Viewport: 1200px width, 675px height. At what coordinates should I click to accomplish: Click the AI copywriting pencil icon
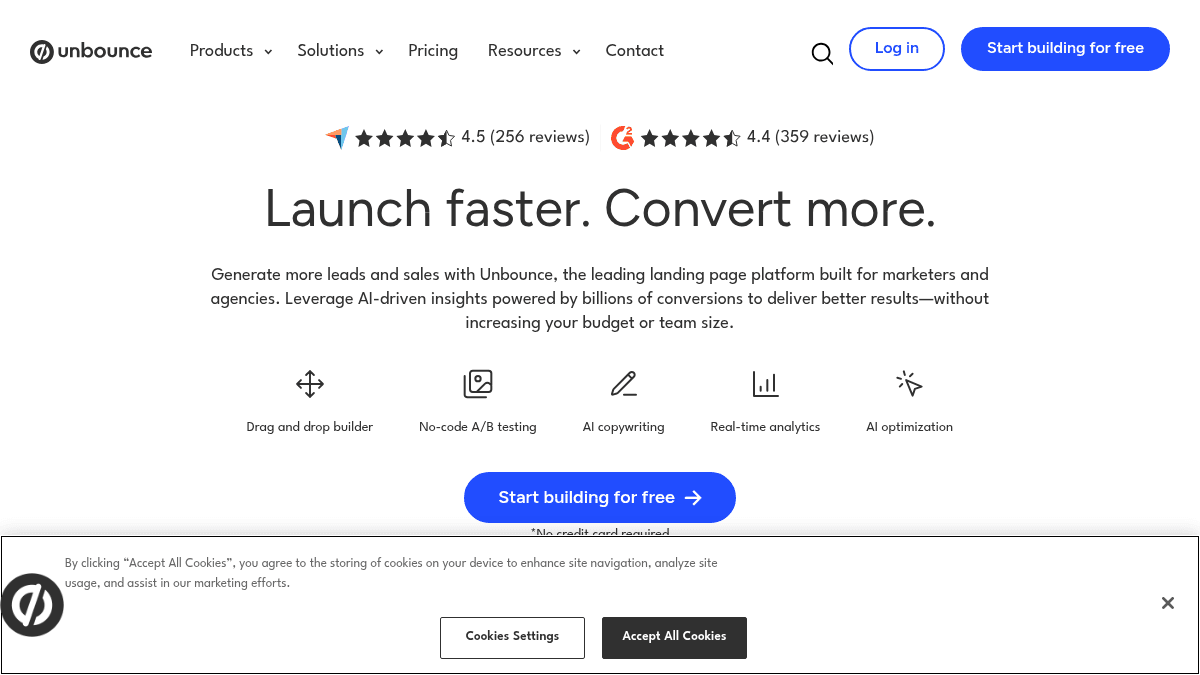coord(624,384)
